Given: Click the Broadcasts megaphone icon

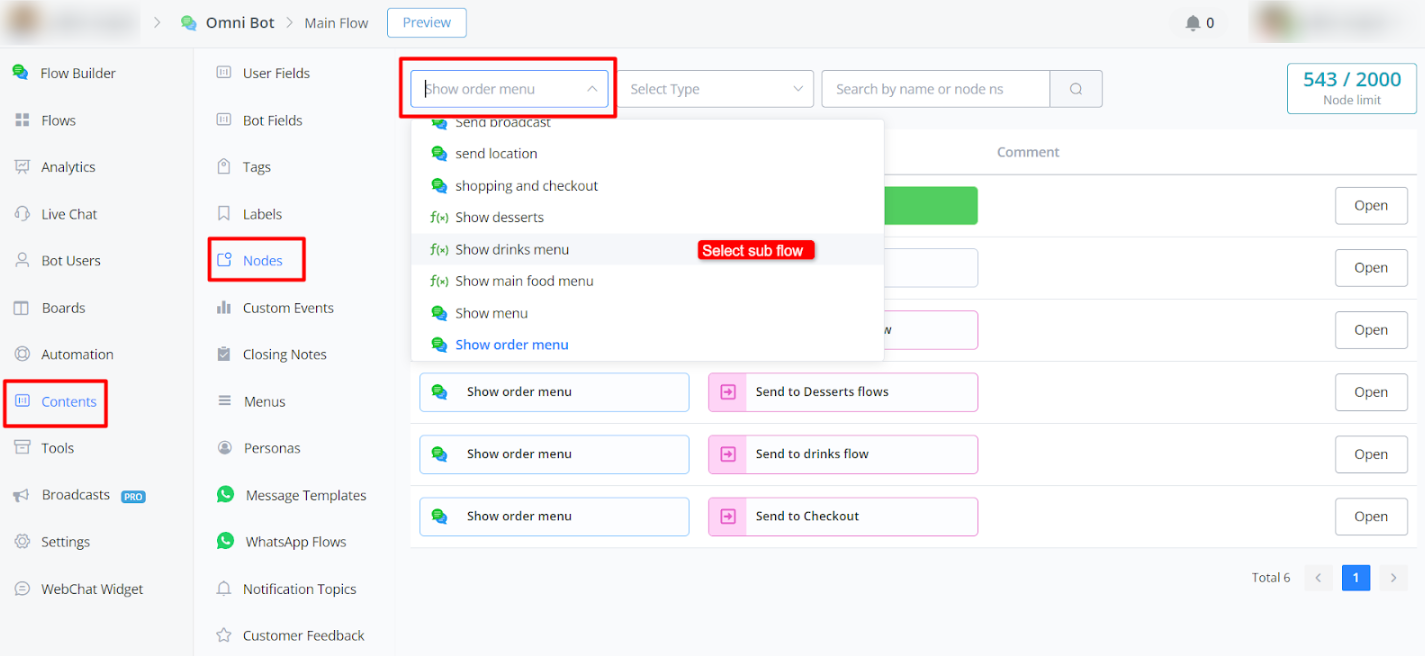Looking at the screenshot, I should (x=22, y=495).
